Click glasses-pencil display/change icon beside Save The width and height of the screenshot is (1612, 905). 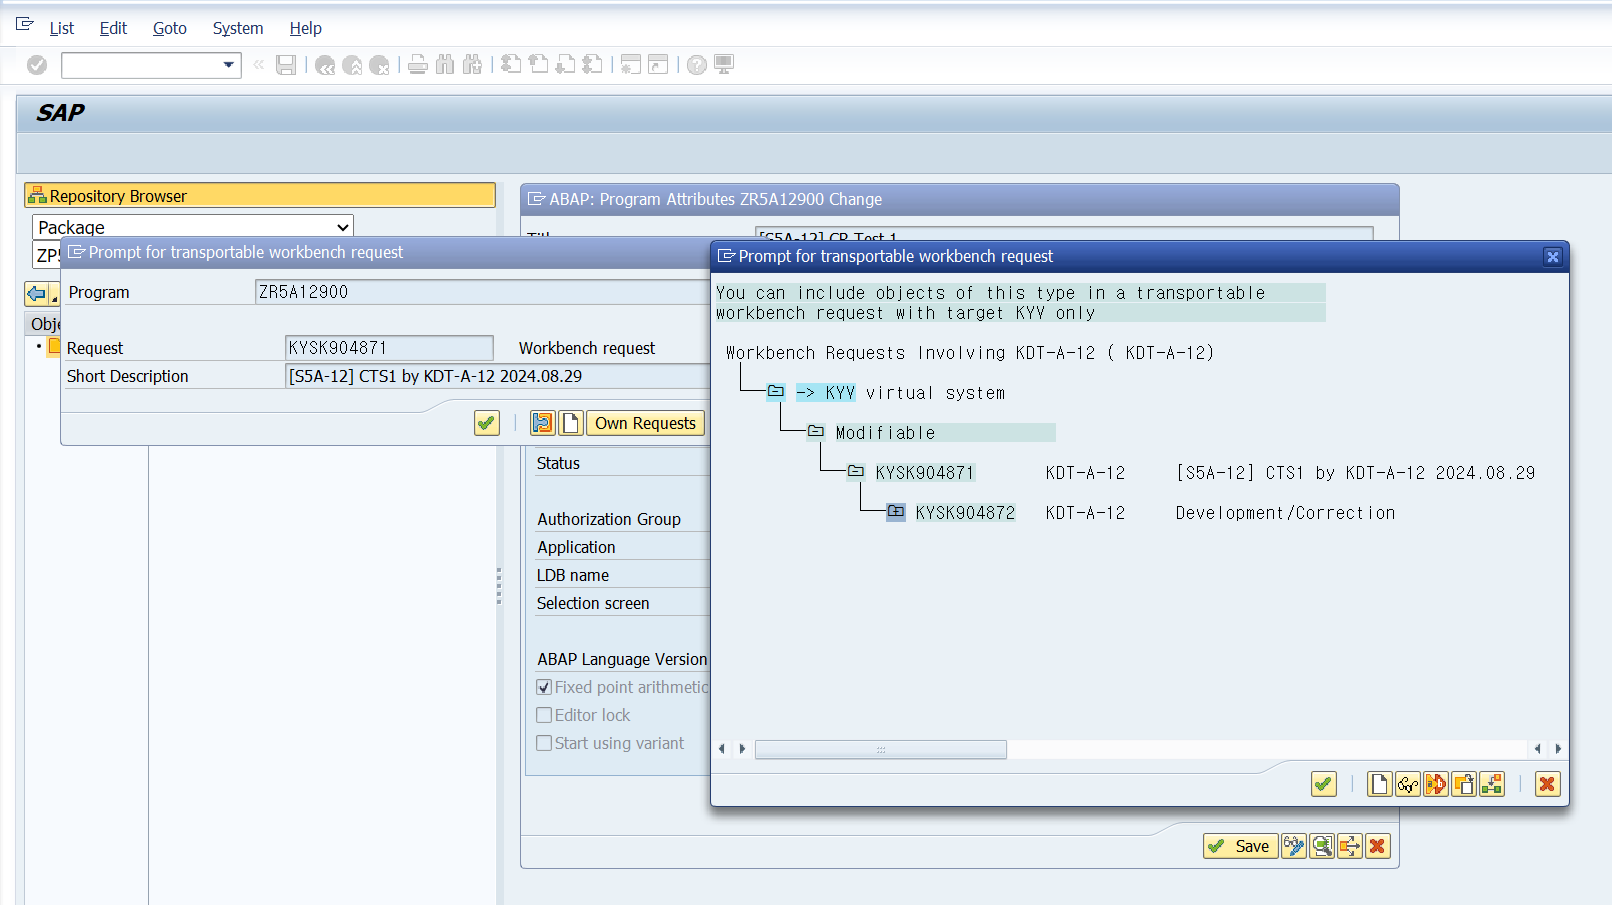coord(1294,846)
